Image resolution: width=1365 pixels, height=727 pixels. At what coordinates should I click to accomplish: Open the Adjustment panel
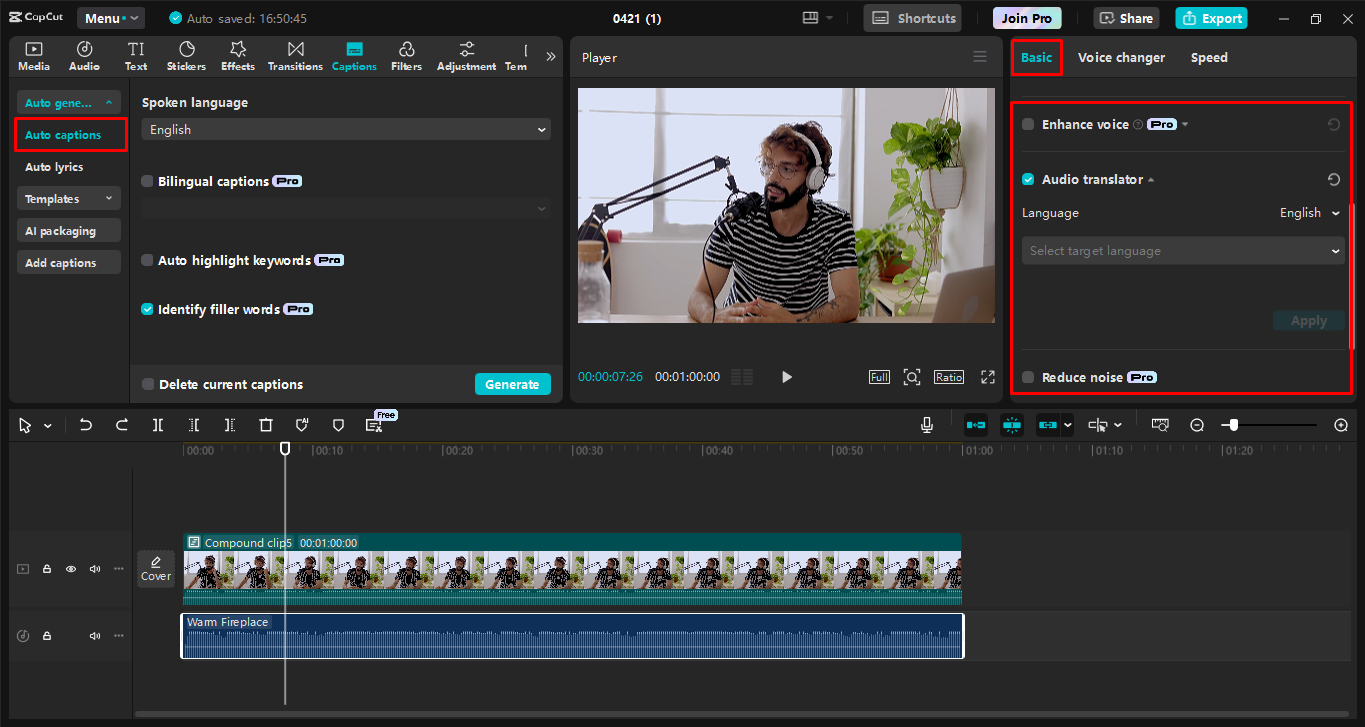coord(465,55)
